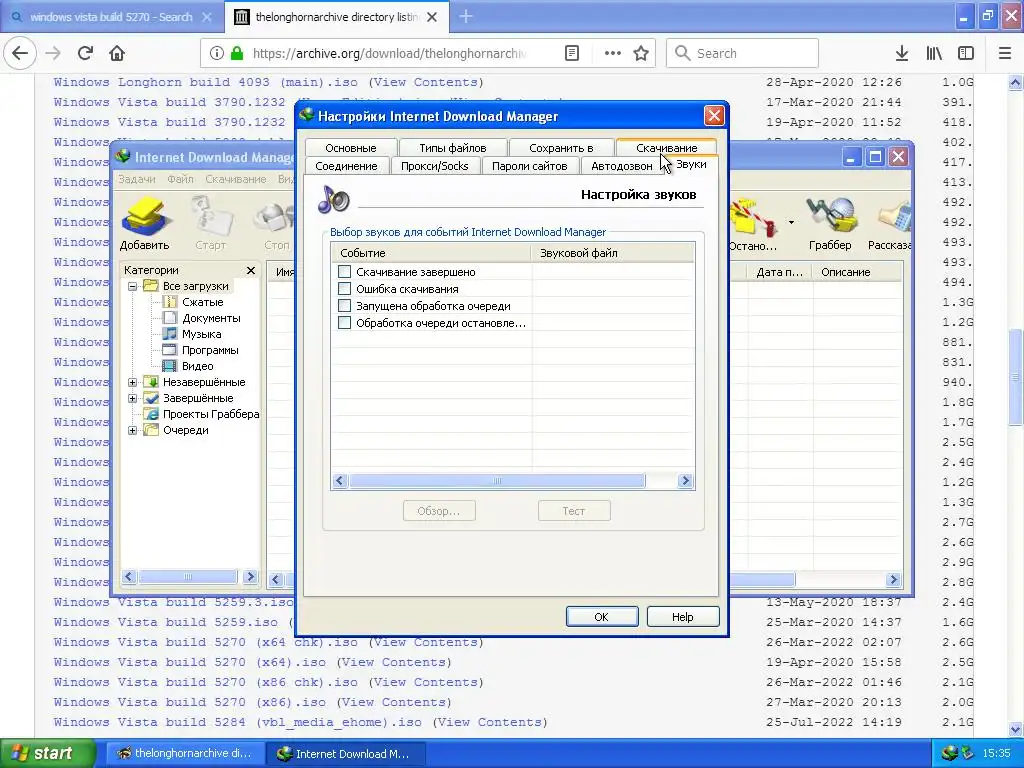
Task: Click thelonghornarchive taskbar button
Action: 185,753
